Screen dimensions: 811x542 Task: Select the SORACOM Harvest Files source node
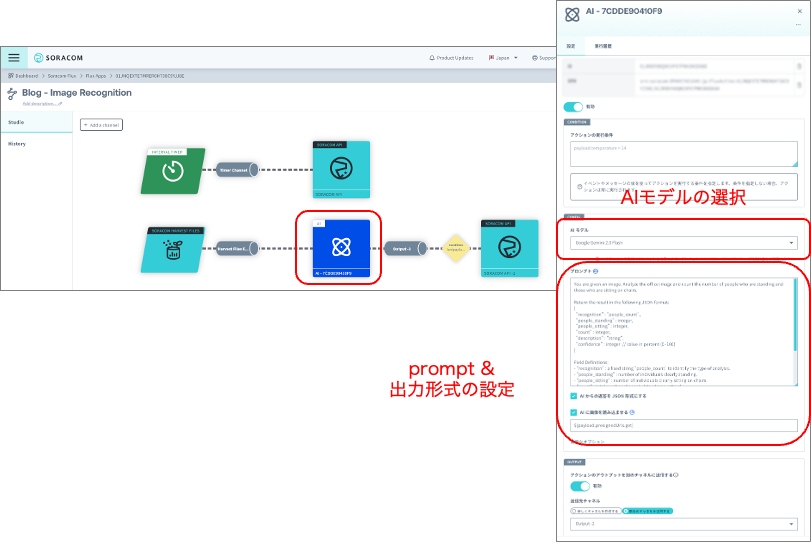coord(173,250)
